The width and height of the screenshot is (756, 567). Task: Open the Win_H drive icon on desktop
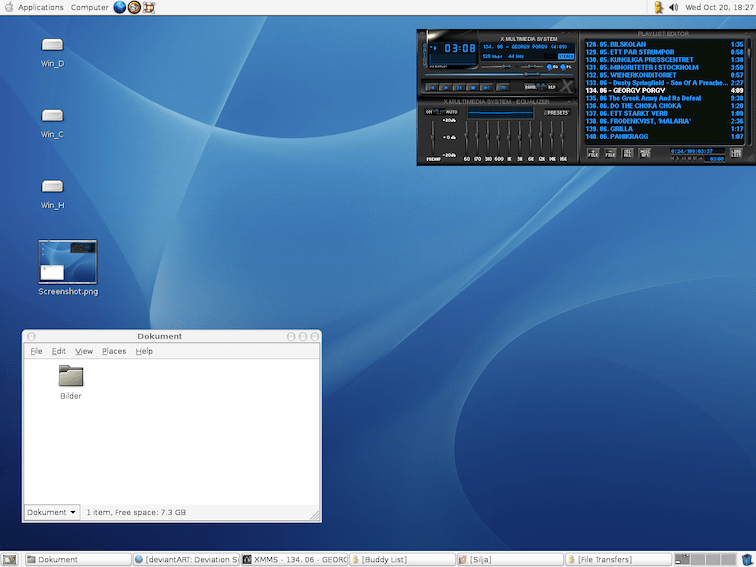pos(52,187)
